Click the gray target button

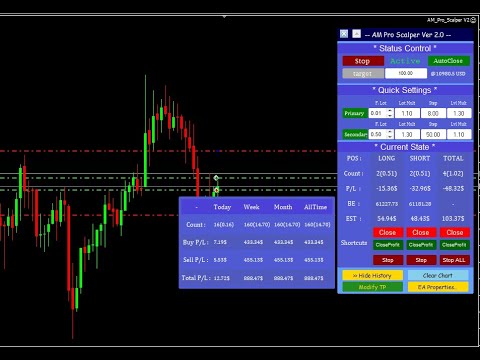(x=363, y=73)
